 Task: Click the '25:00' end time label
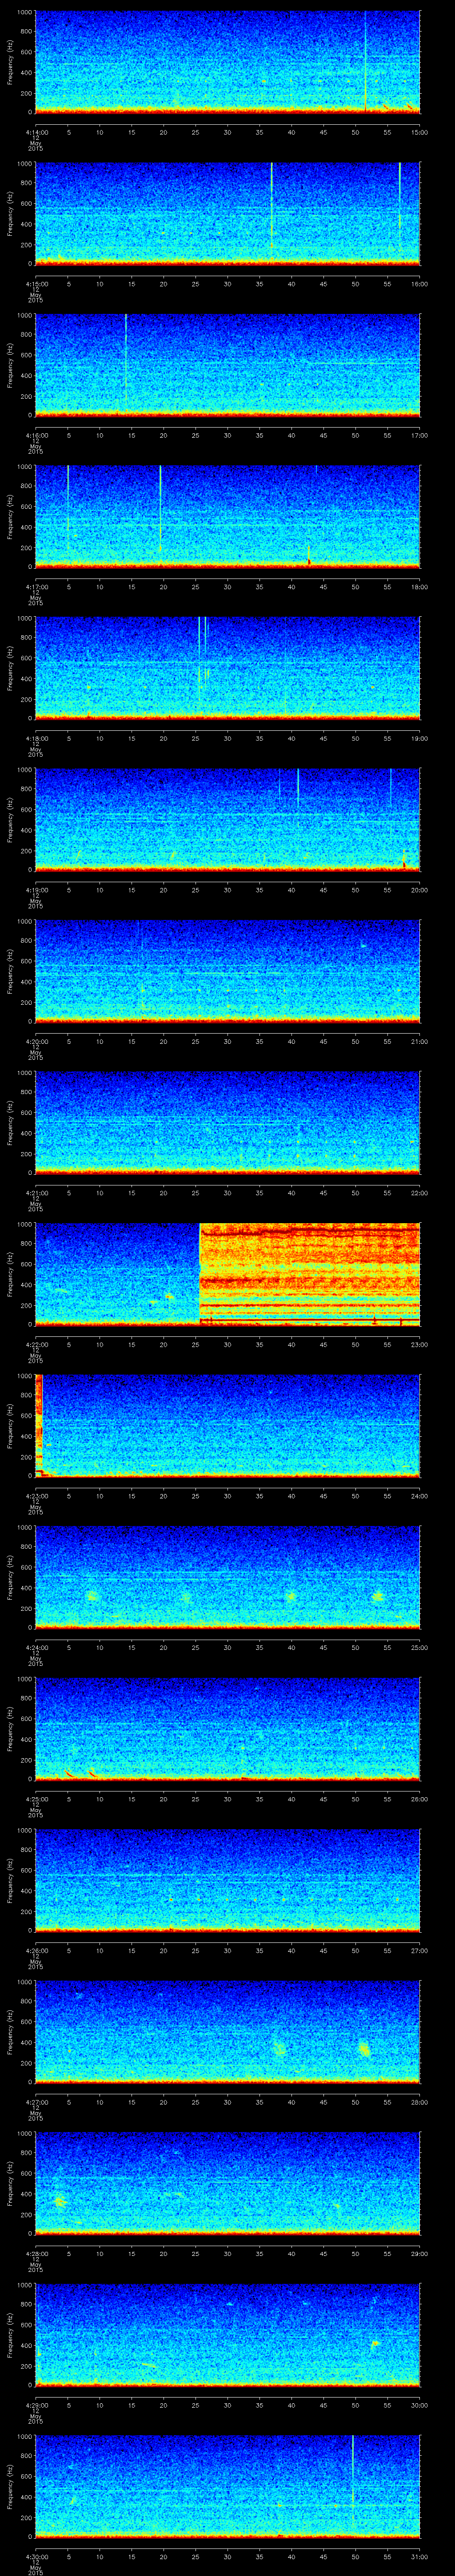click(x=419, y=1647)
